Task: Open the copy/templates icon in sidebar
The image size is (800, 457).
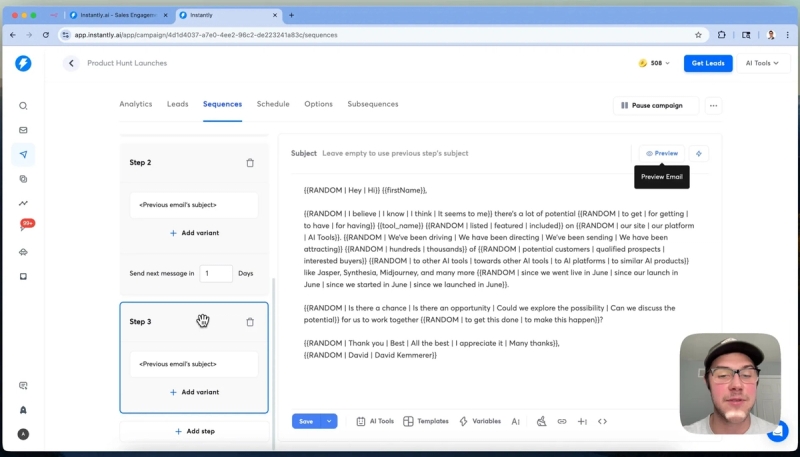Action: [x=23, y=179]
